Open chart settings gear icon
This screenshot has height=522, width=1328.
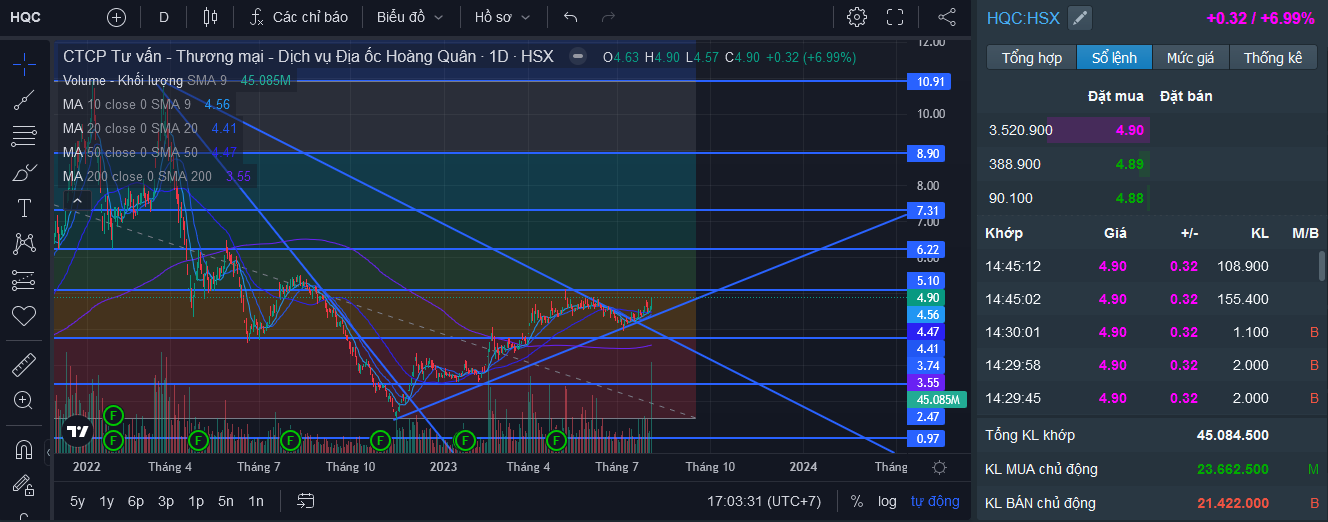pyautogui.click(x=857, y=17)
